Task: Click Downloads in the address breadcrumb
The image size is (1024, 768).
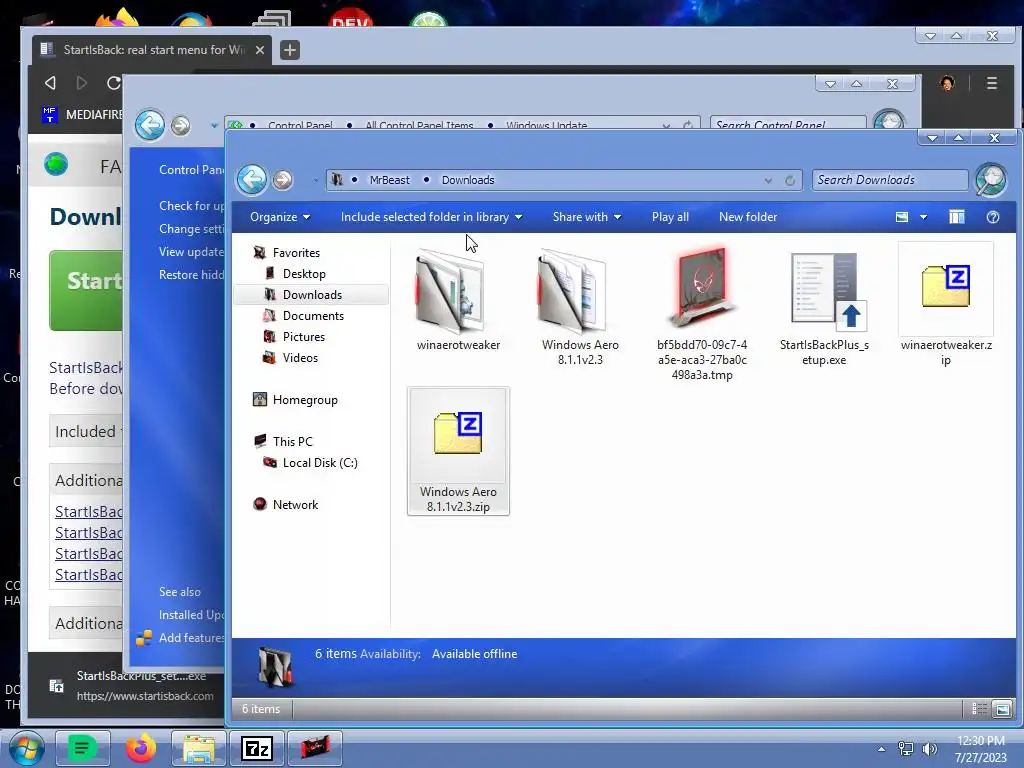Action: pyautogui.click(x=468, y=180)
